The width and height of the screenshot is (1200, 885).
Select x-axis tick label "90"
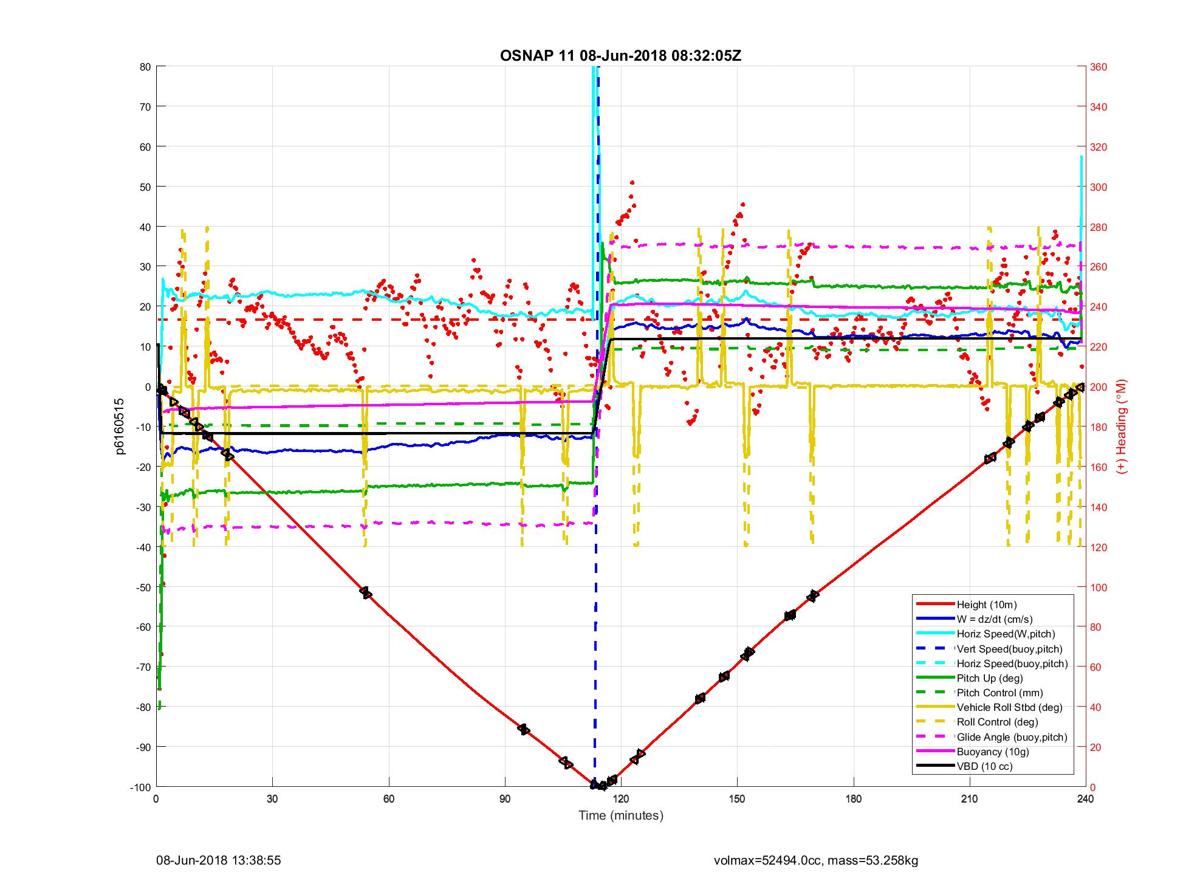505,799
